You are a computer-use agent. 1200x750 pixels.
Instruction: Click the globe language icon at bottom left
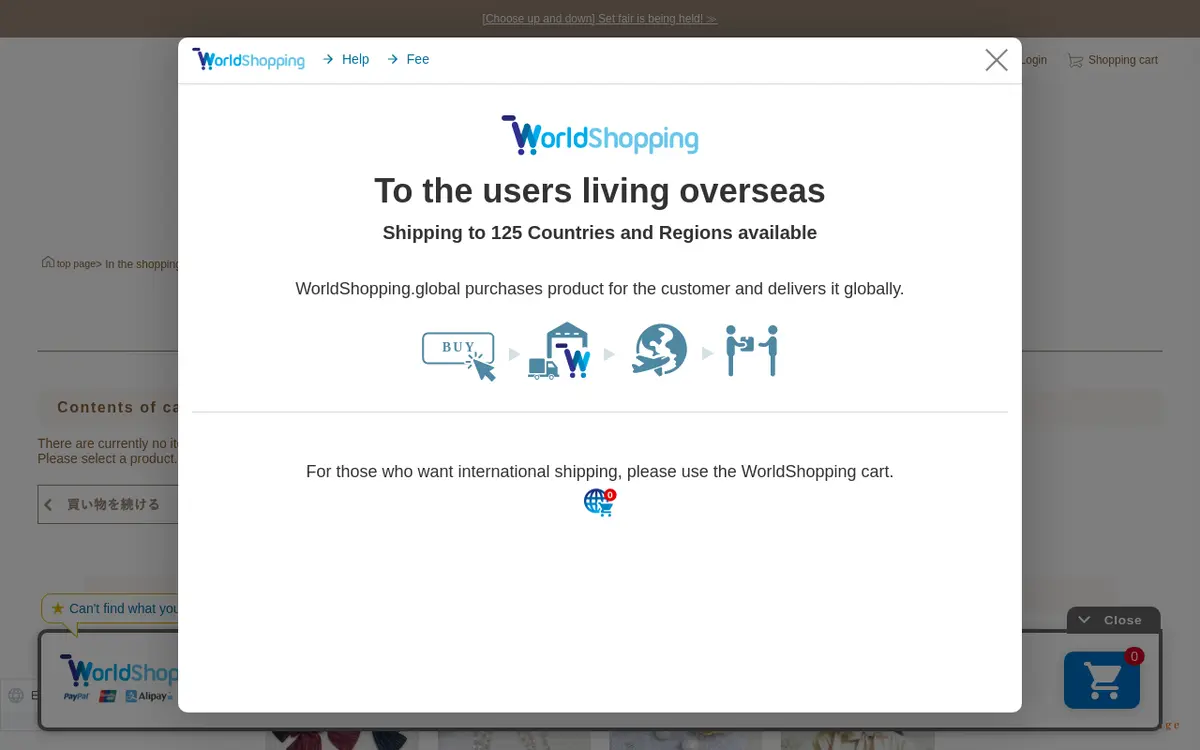(16, 695)
